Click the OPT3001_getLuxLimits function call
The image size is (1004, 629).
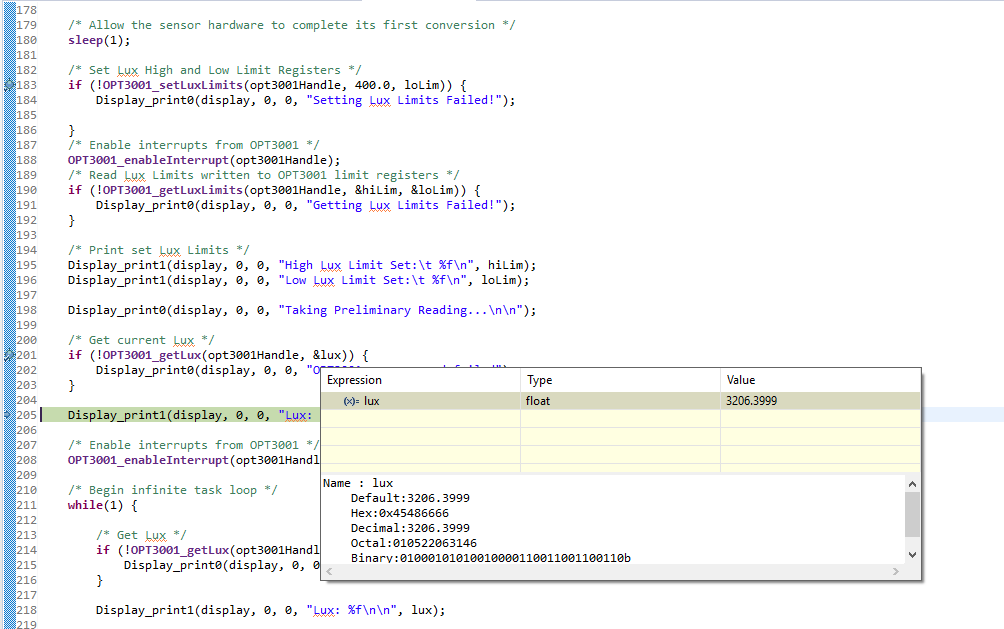173,190
